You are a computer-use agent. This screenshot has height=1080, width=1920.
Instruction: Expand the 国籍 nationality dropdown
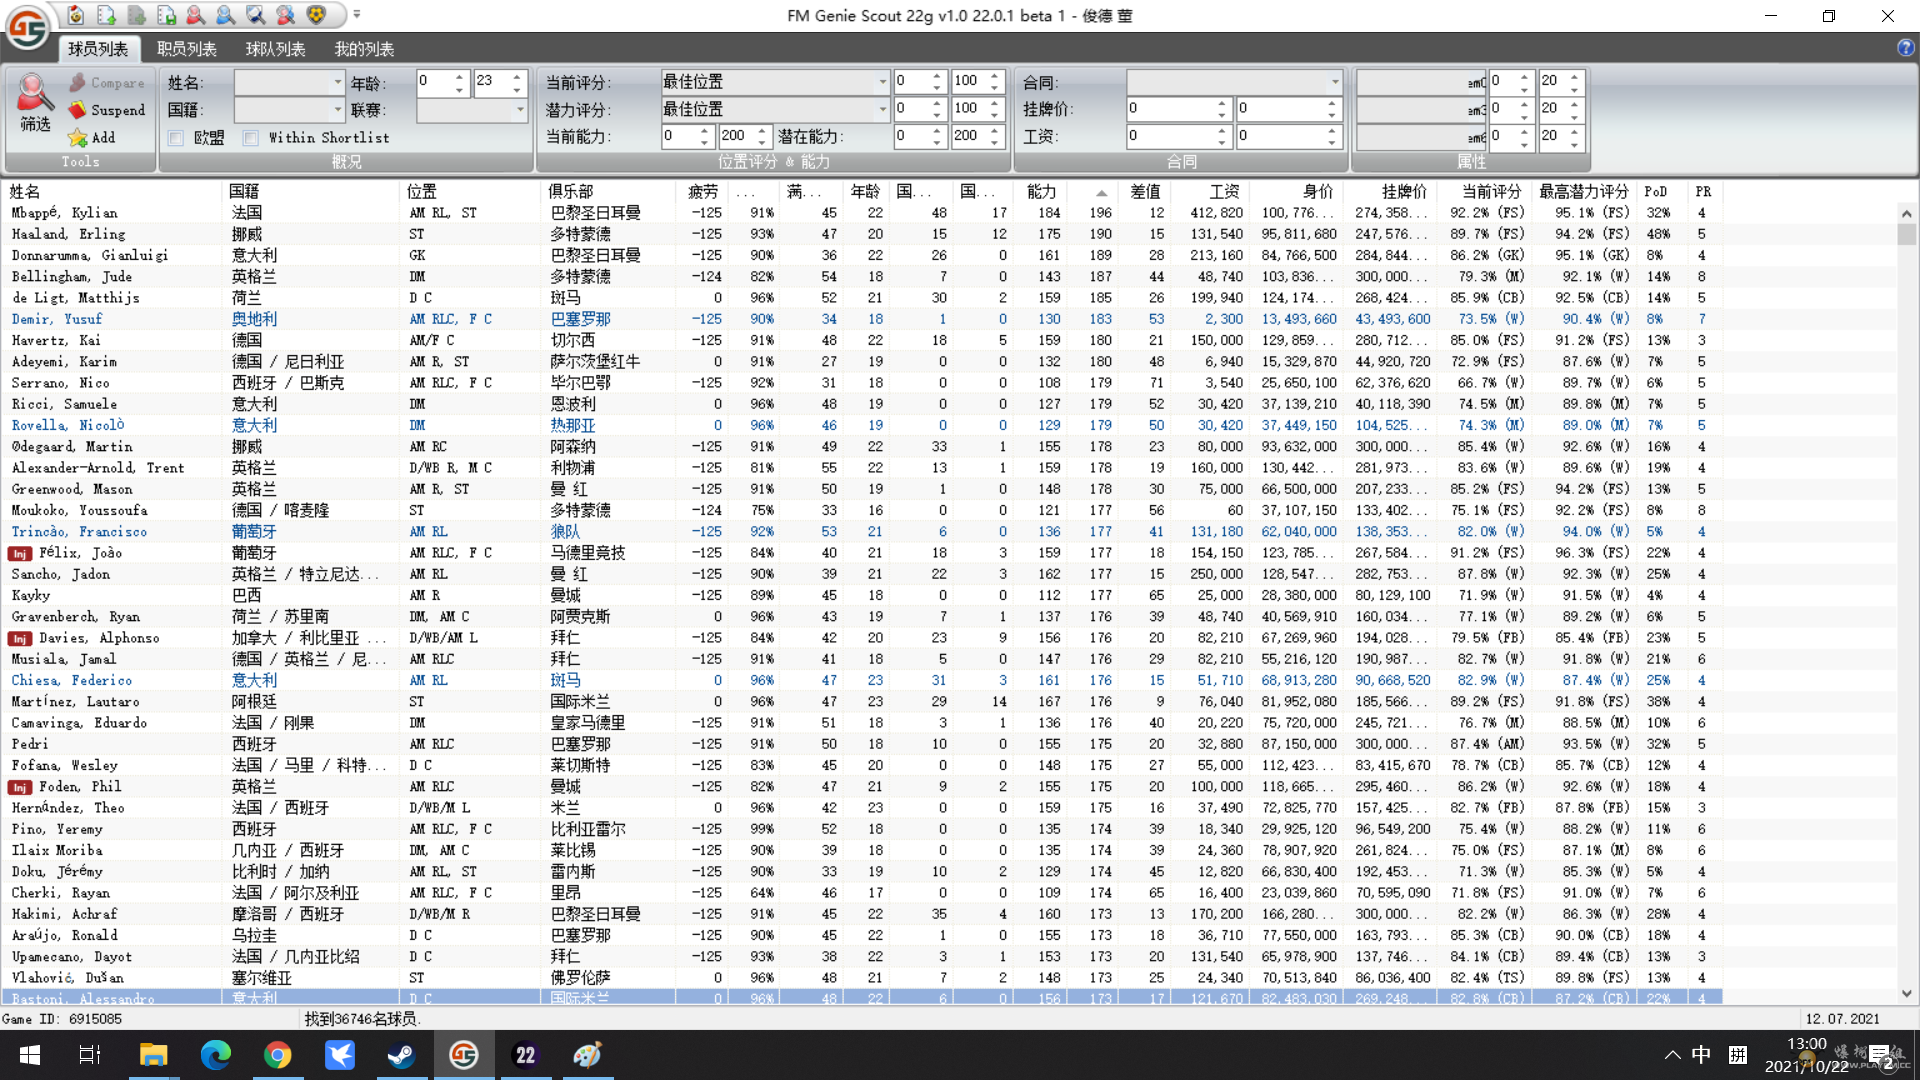(x=338, y=109)
